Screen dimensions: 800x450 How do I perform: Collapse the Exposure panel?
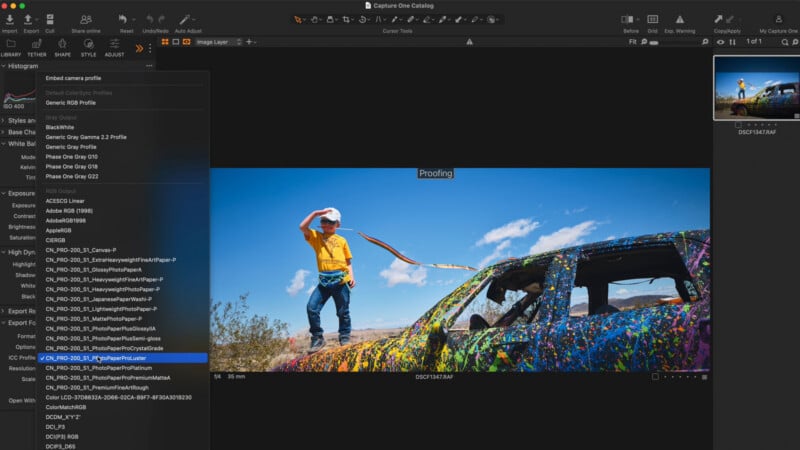click(x=4, y=193)
